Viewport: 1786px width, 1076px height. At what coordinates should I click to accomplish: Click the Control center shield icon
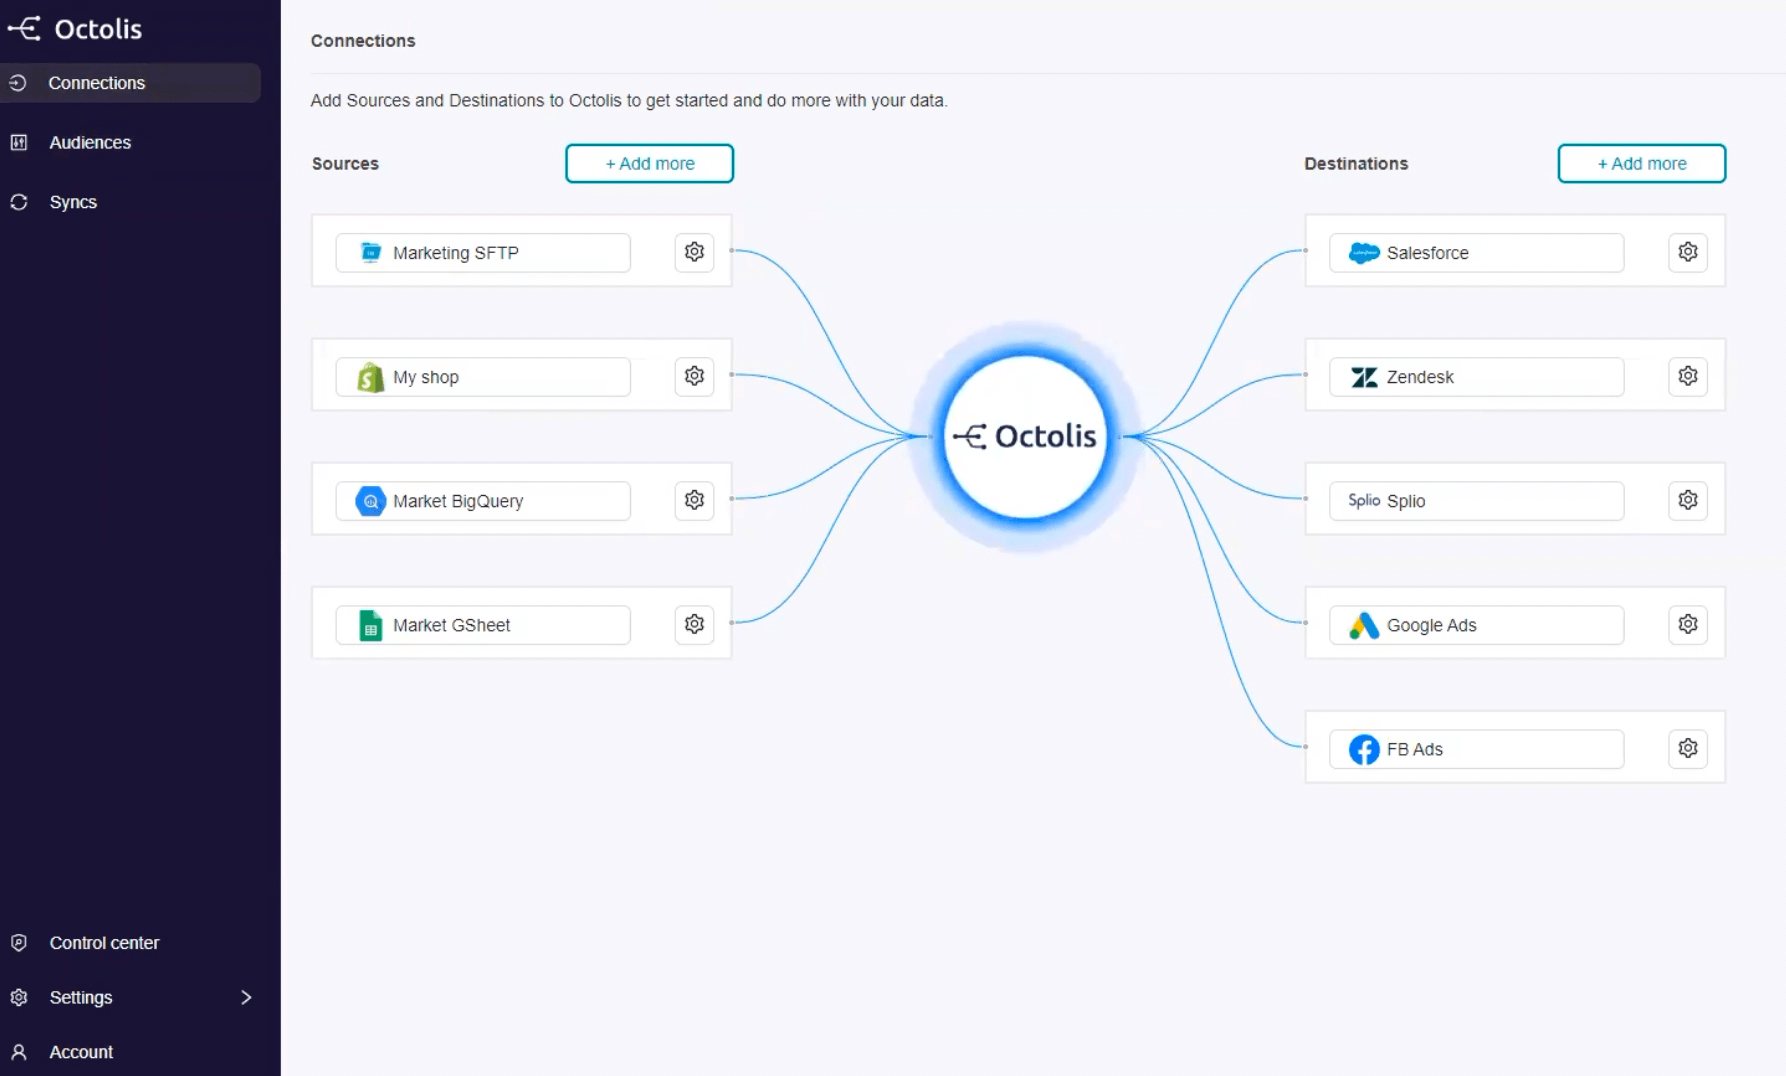18,942
